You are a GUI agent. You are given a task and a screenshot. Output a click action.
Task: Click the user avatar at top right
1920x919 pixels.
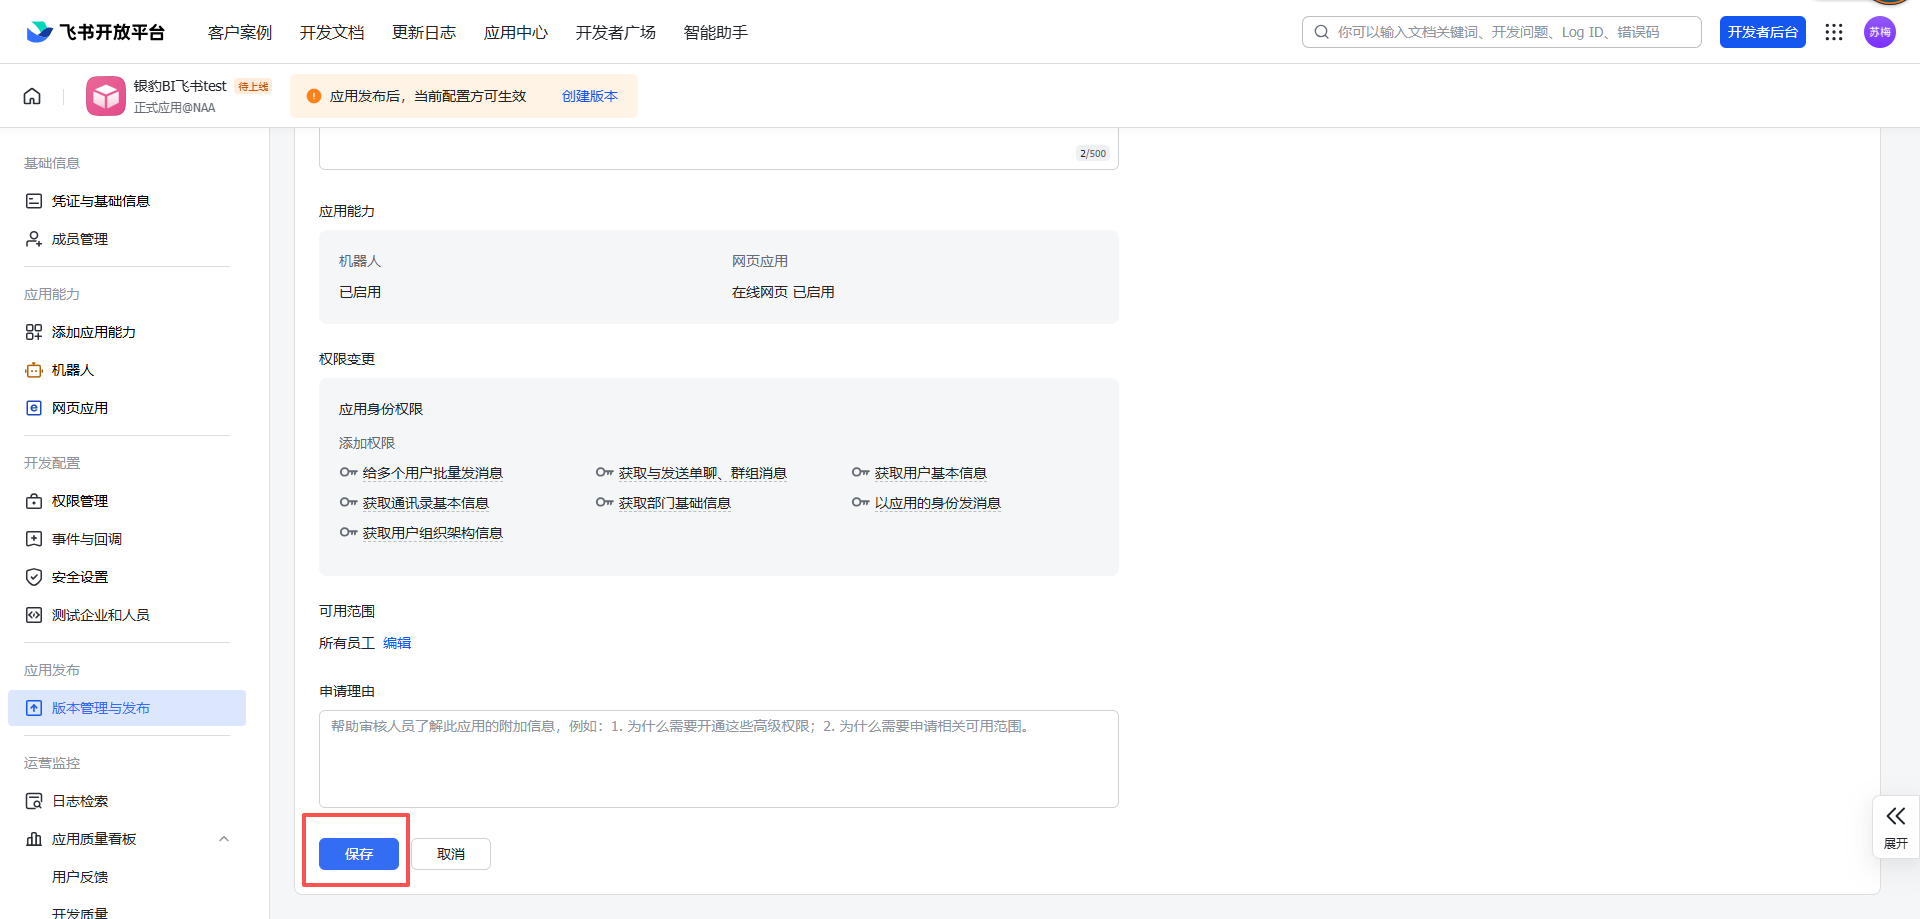click(x=1879, y=32)
